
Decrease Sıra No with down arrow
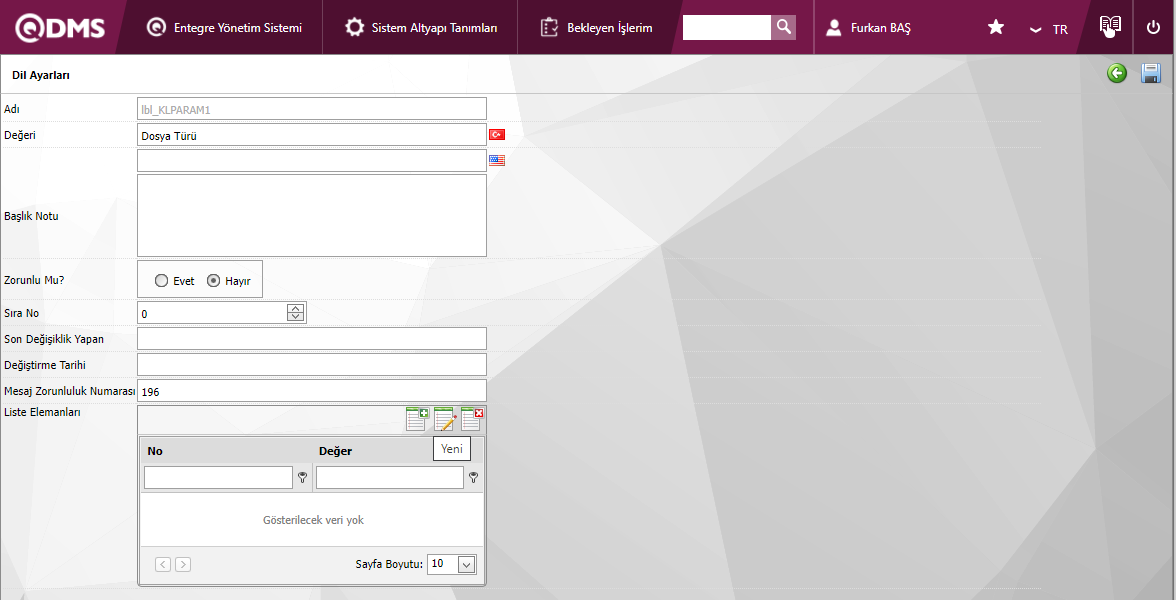(296, 317)
